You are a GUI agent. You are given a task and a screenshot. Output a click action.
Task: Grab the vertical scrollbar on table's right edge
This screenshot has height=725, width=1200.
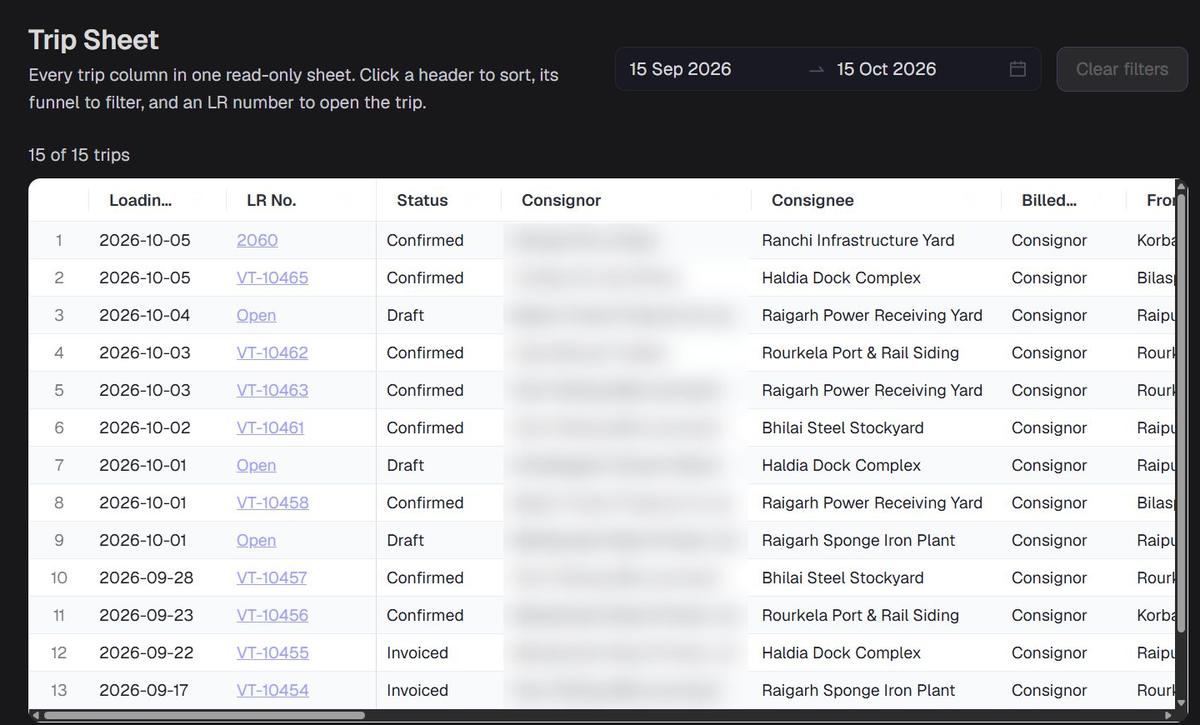tap(1181, 413)
